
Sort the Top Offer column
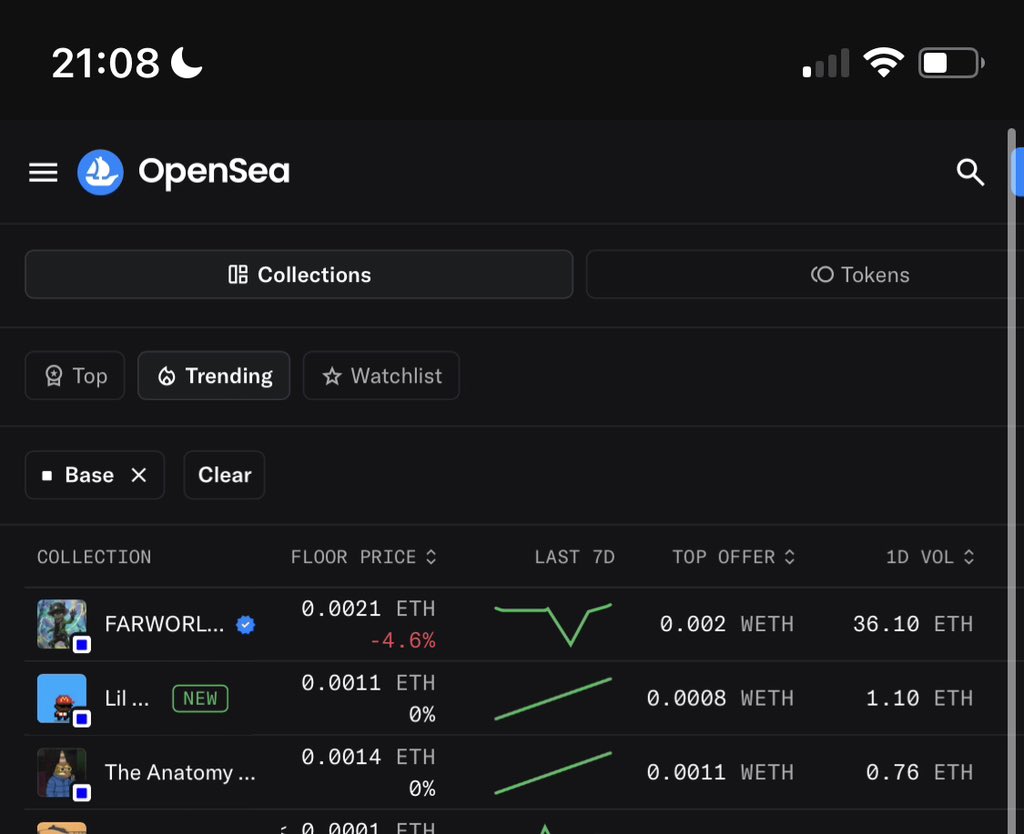tap(790, 557)
